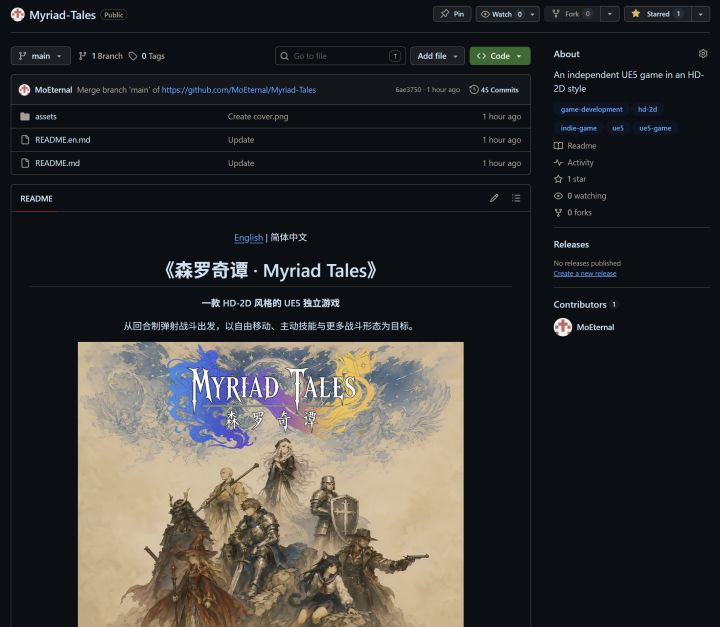Open the green Code dropdown
The image size is (720, 627).
click(x=500, y=56)
